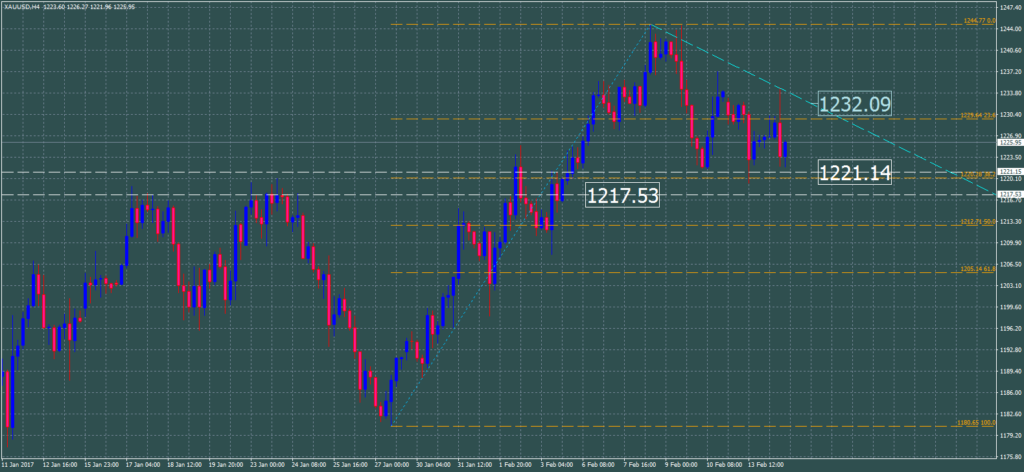Screen dimensions: 1024x472
Task: Click the 1217.53 price label box
Action: (622, 195)
